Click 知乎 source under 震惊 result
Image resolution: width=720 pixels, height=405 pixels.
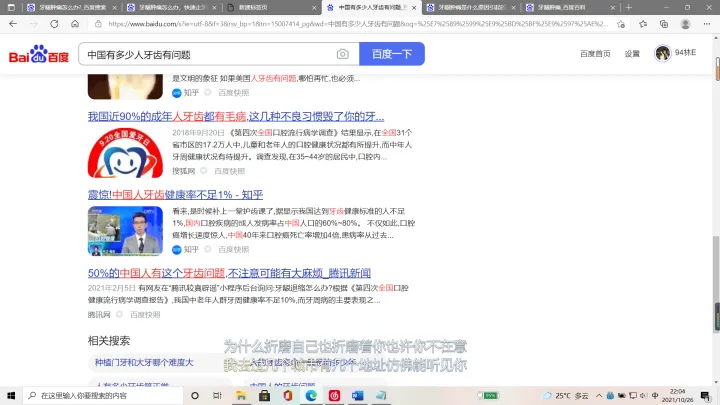pos(186,249)
